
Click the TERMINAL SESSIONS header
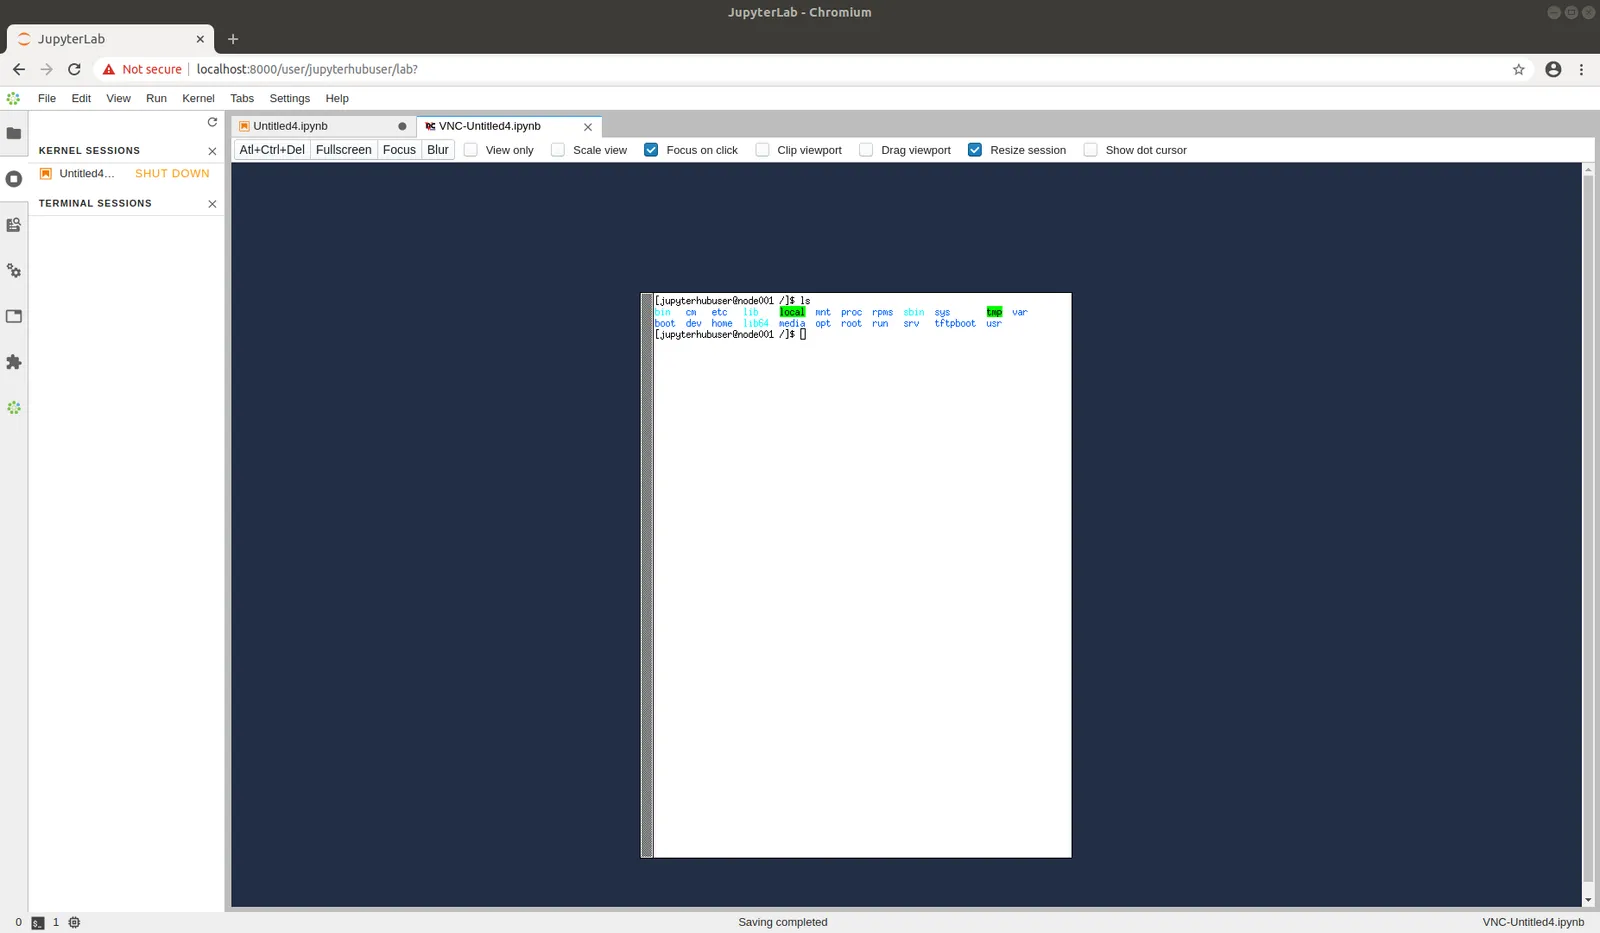(x=95, y=204)
